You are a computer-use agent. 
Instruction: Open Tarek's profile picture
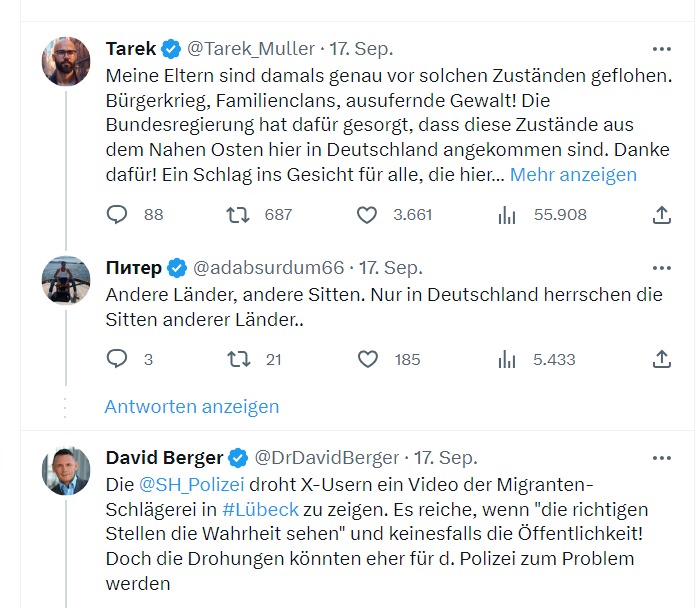click(66, 61)
